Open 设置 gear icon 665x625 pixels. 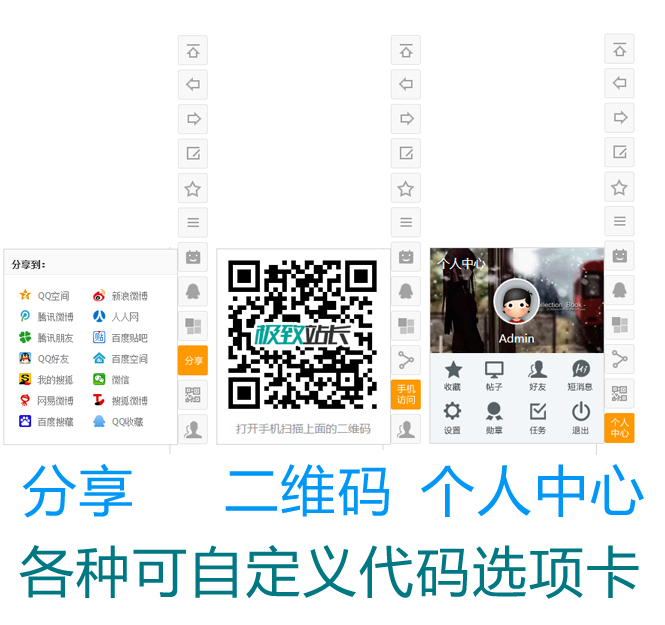point(453,418)
